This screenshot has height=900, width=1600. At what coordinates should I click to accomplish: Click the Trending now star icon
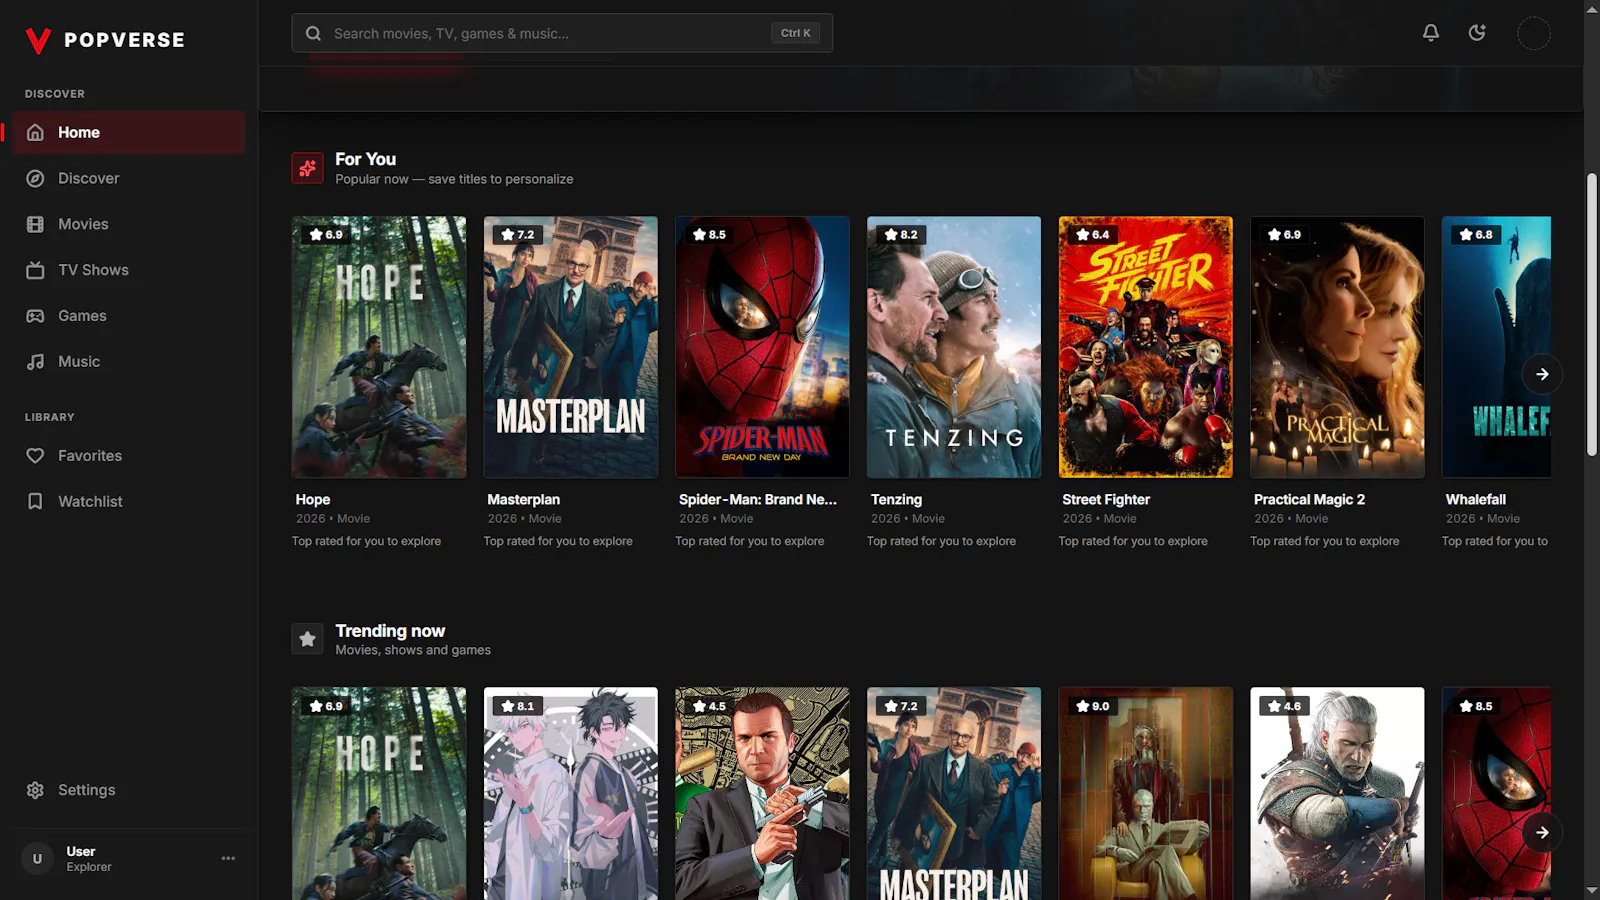click(x=308, y=639)
